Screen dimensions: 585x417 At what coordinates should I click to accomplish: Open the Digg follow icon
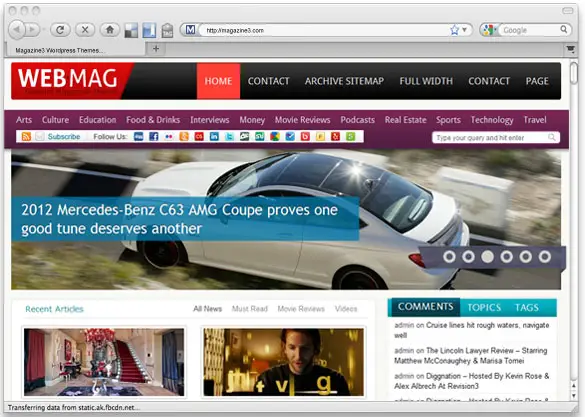(138, 137)
